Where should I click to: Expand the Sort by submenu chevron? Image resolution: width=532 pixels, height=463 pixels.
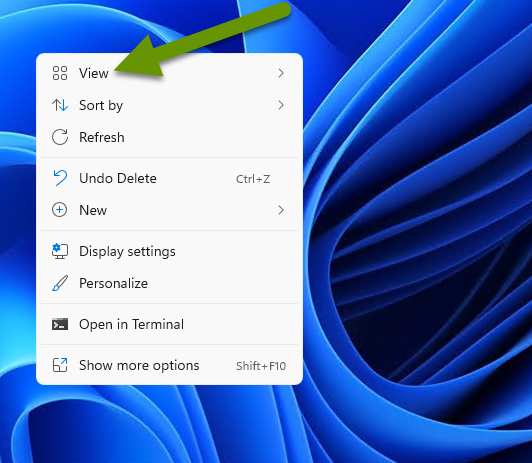[x=281, y=105]
